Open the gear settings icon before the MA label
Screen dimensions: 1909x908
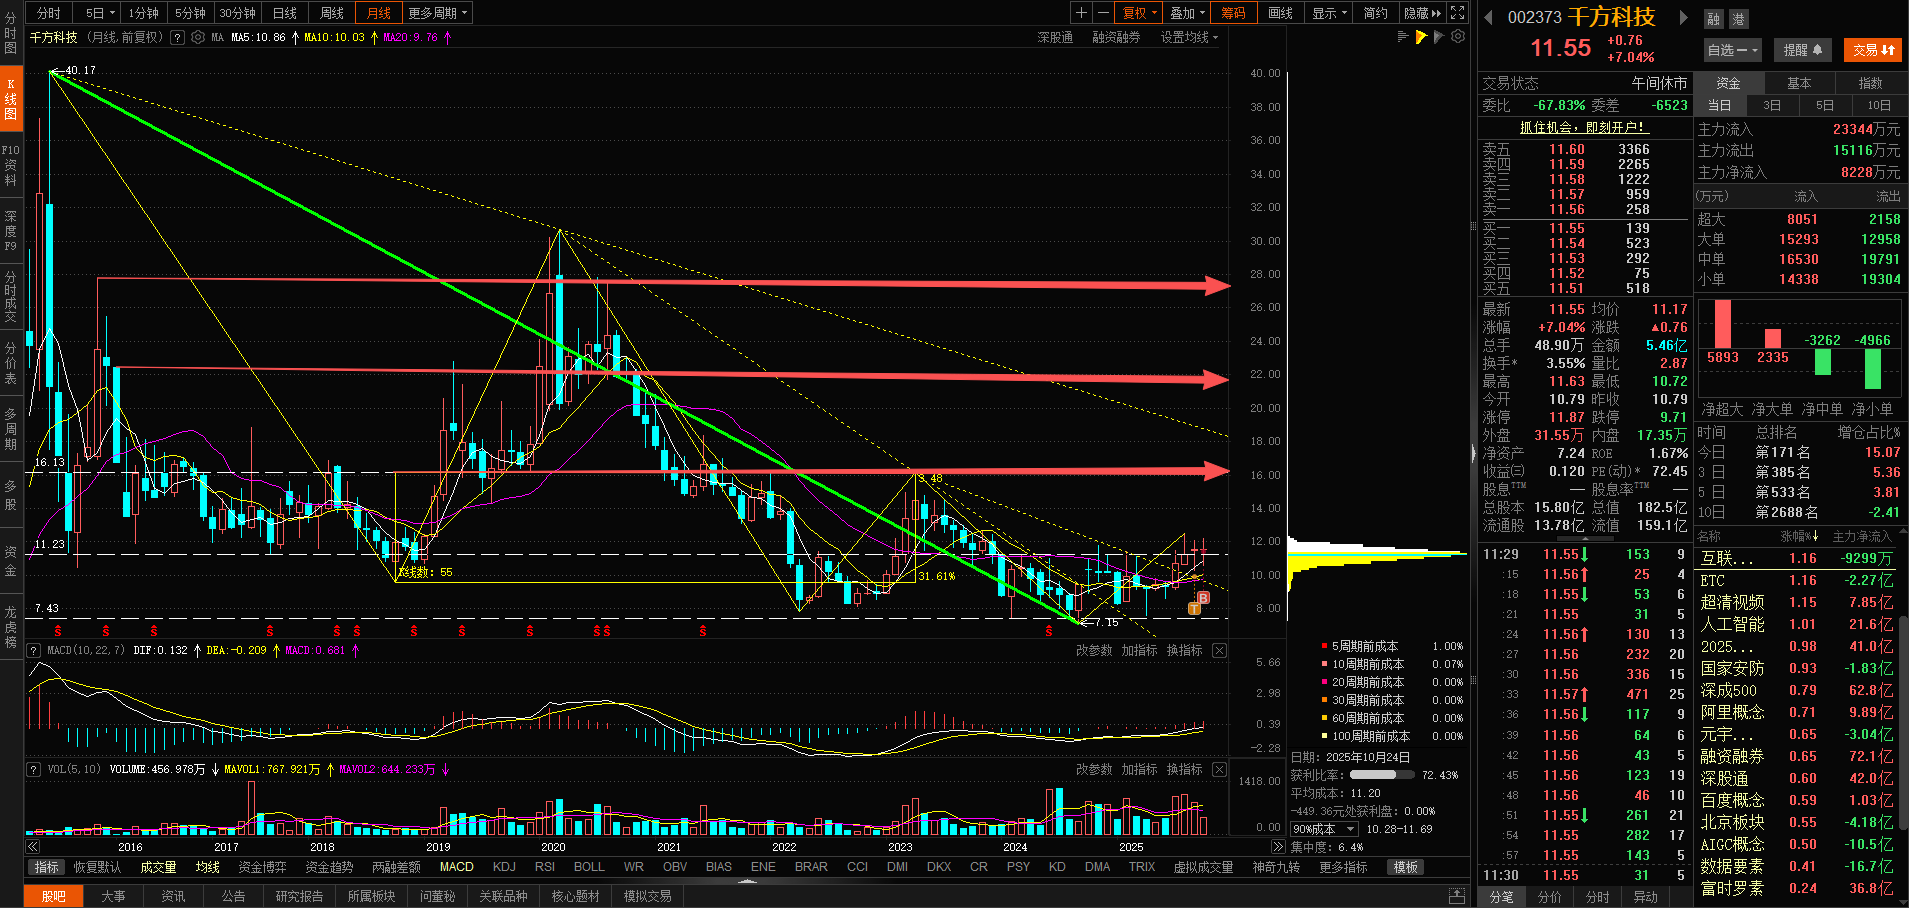pos(198,38)
